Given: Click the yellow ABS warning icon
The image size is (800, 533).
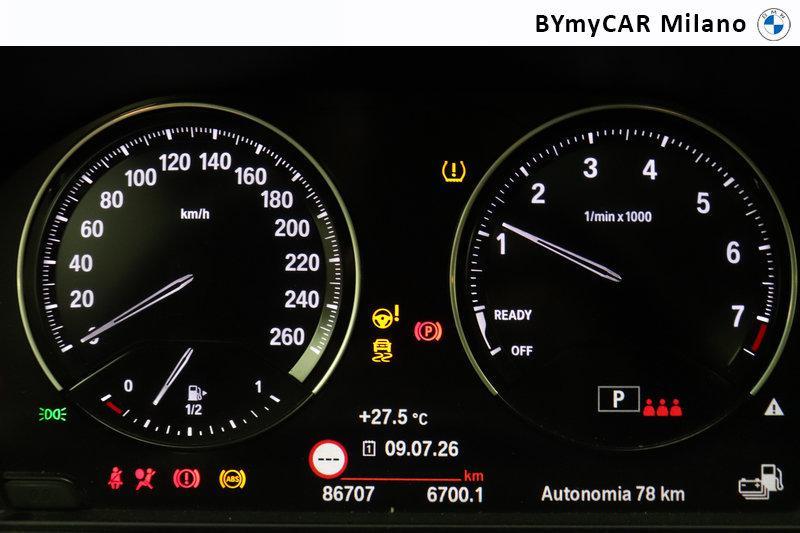Looking at the screenshot, I should pyautogui.click(x=232, y=478).
